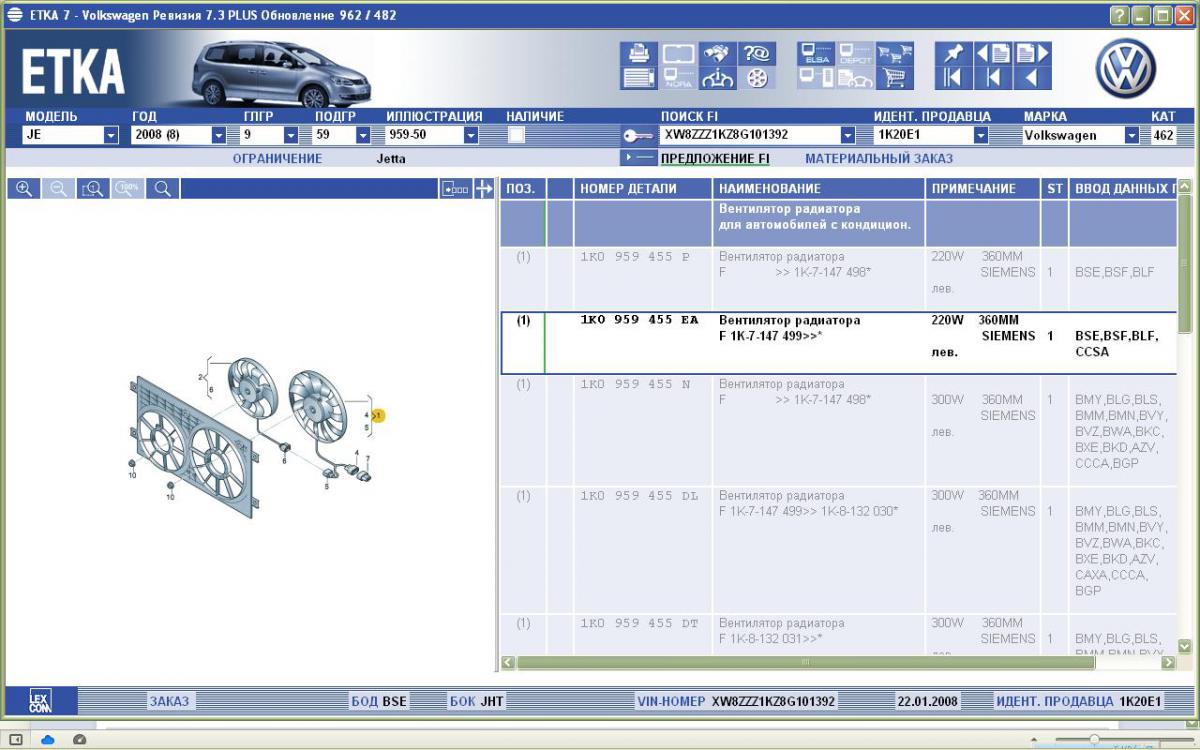Expand the МОДЕЛЬ dropdown showing JE
This screenshot has height=750, width=1200.
[111, 135]
